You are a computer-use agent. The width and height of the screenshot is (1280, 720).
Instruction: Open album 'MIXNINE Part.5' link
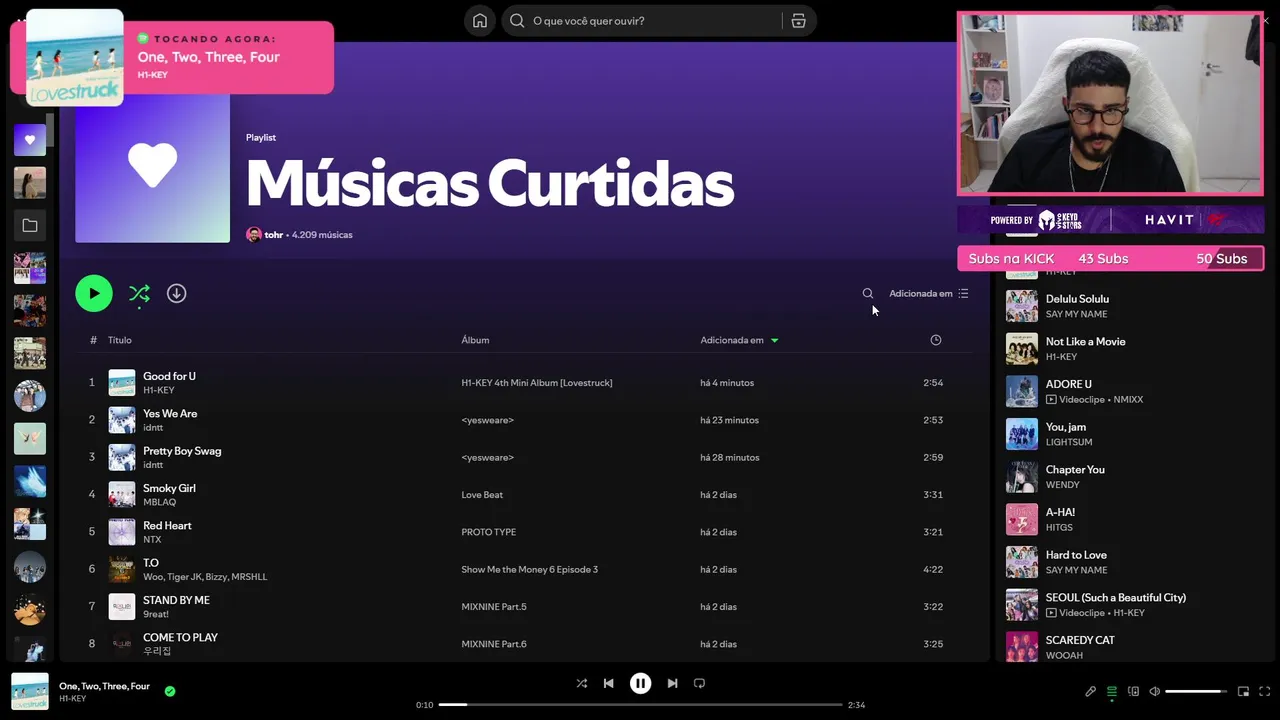pyautogui.click(x=494, y=607)
